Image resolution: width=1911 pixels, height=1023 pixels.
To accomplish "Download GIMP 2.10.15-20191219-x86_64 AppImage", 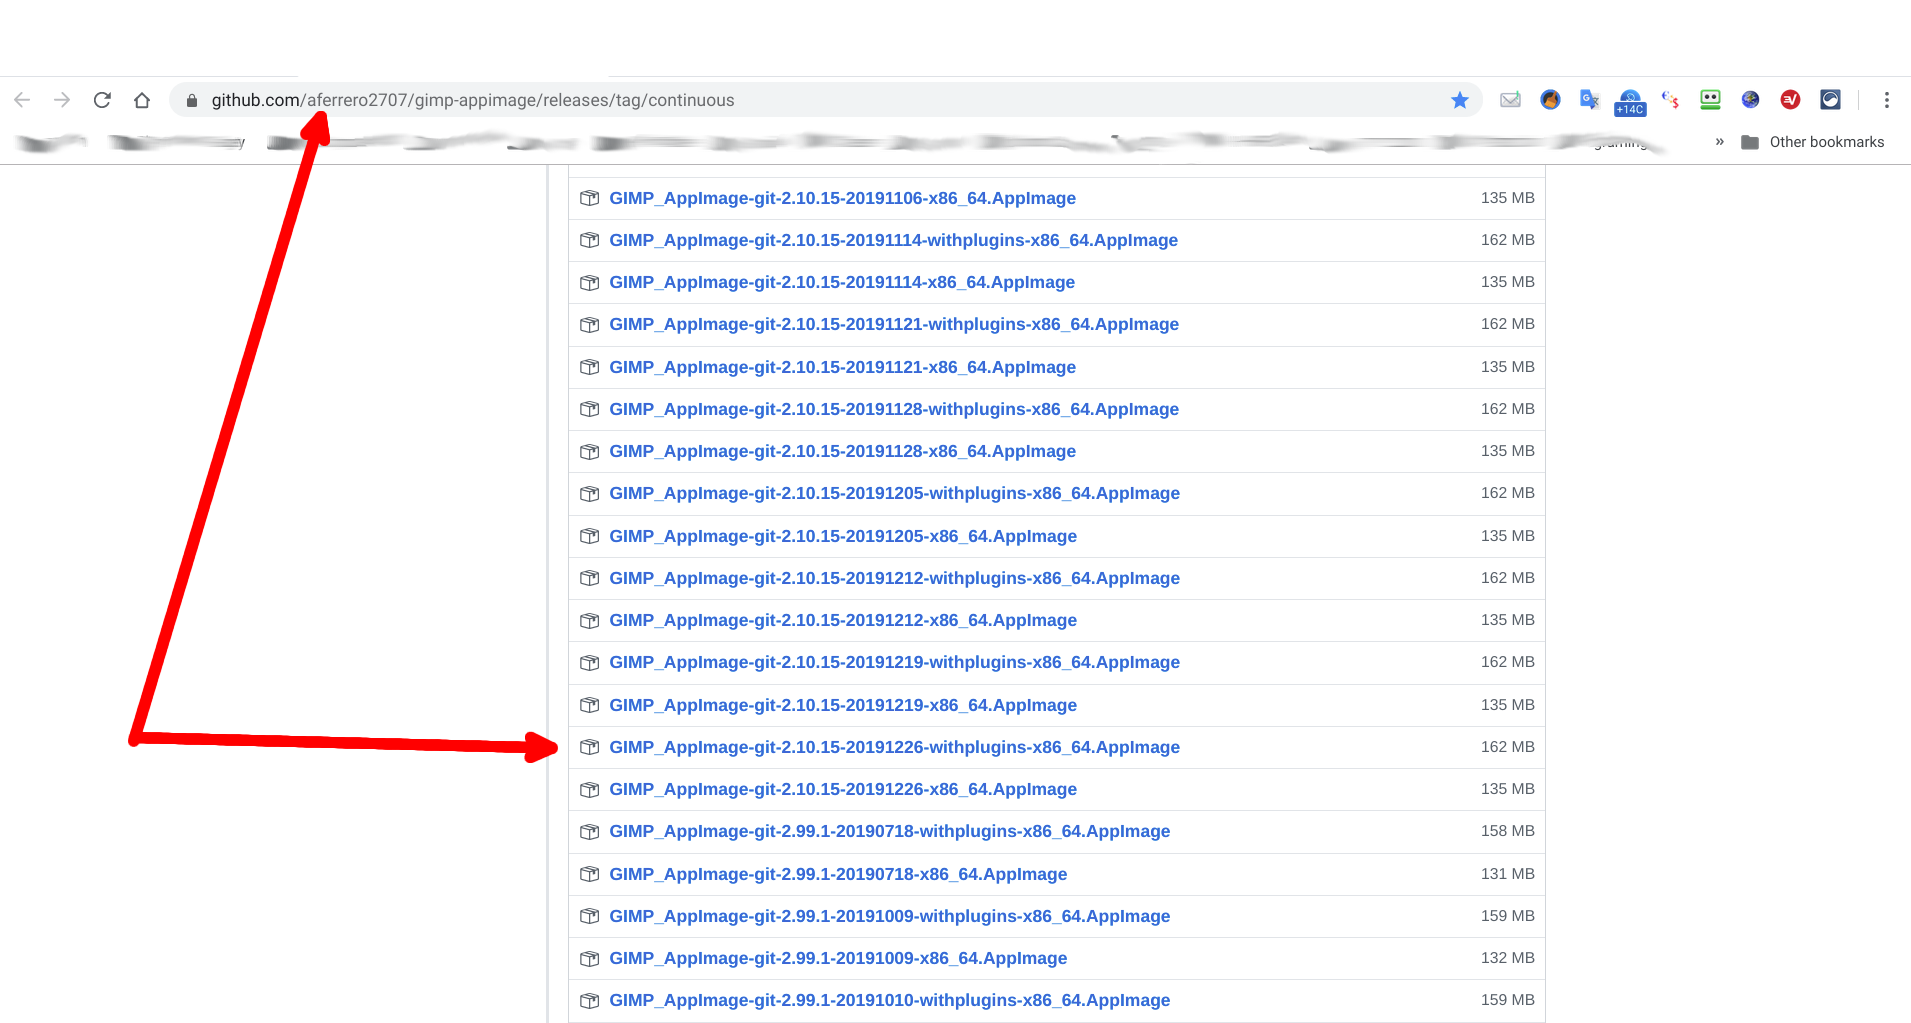I will coord(843,705).
